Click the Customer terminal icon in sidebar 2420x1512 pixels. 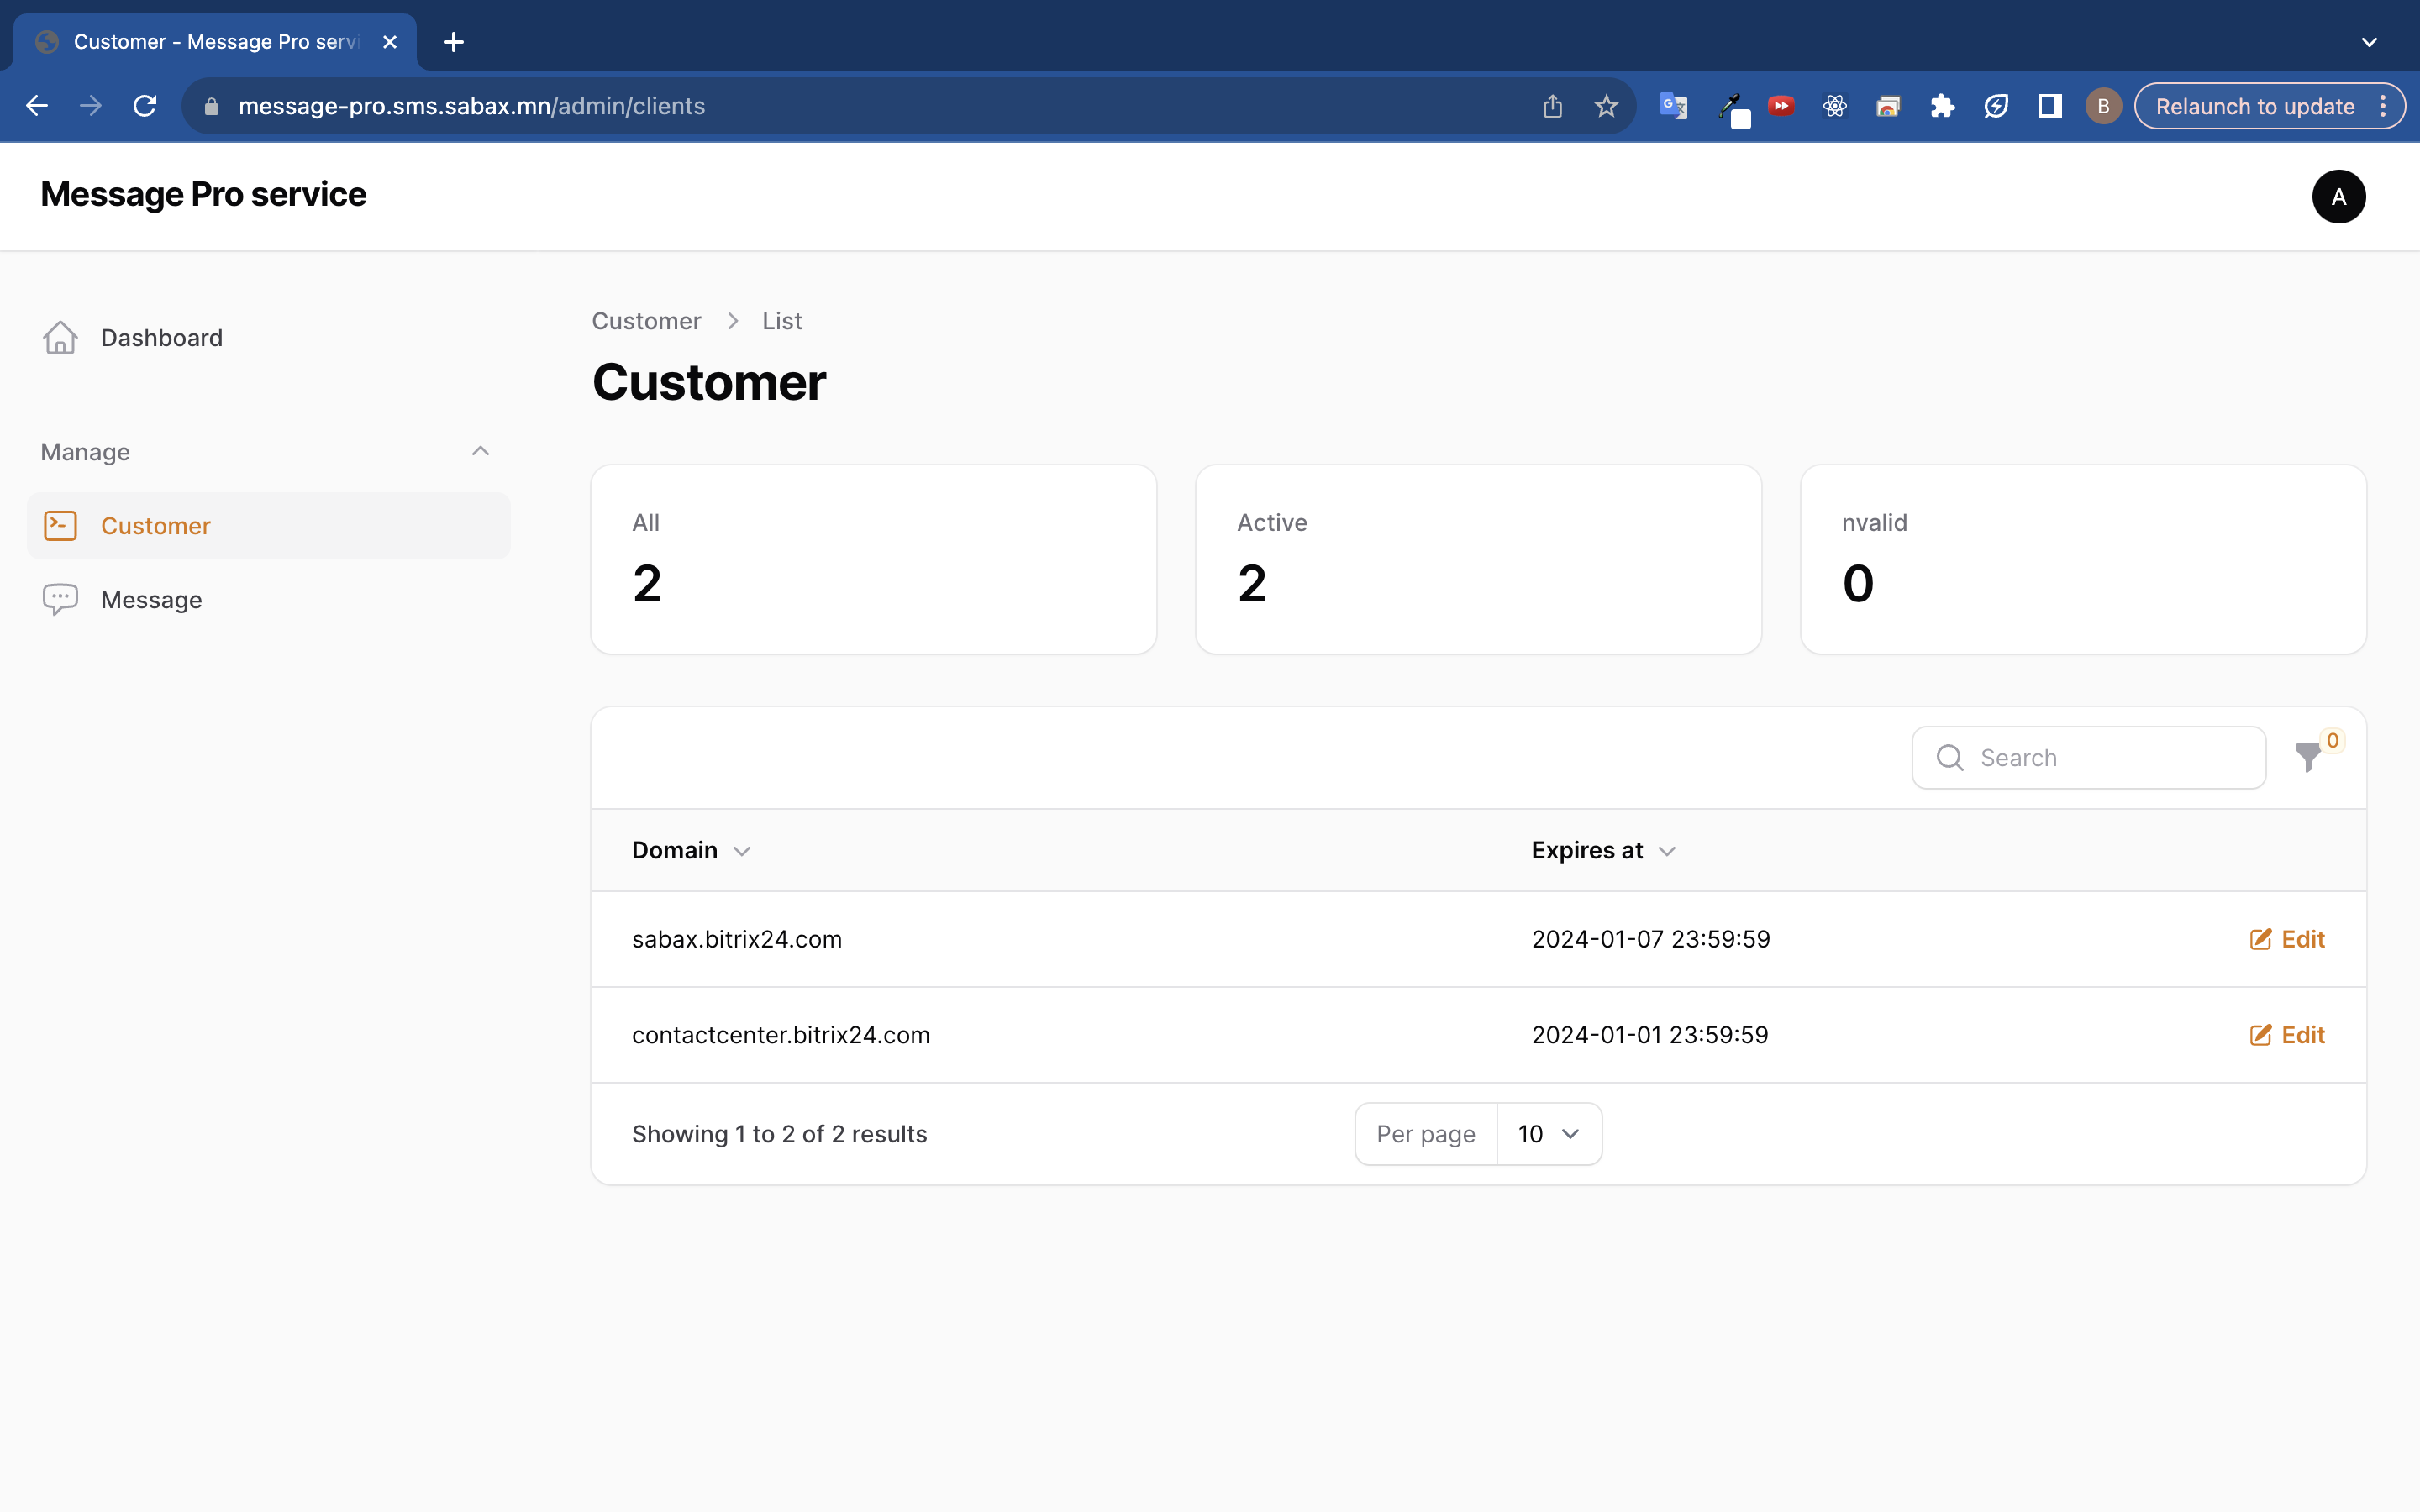(60, 526)
